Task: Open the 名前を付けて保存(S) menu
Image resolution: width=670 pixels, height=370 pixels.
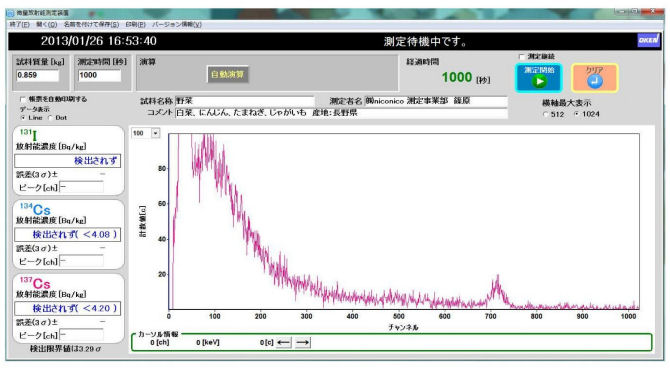Action: (91, 24)
